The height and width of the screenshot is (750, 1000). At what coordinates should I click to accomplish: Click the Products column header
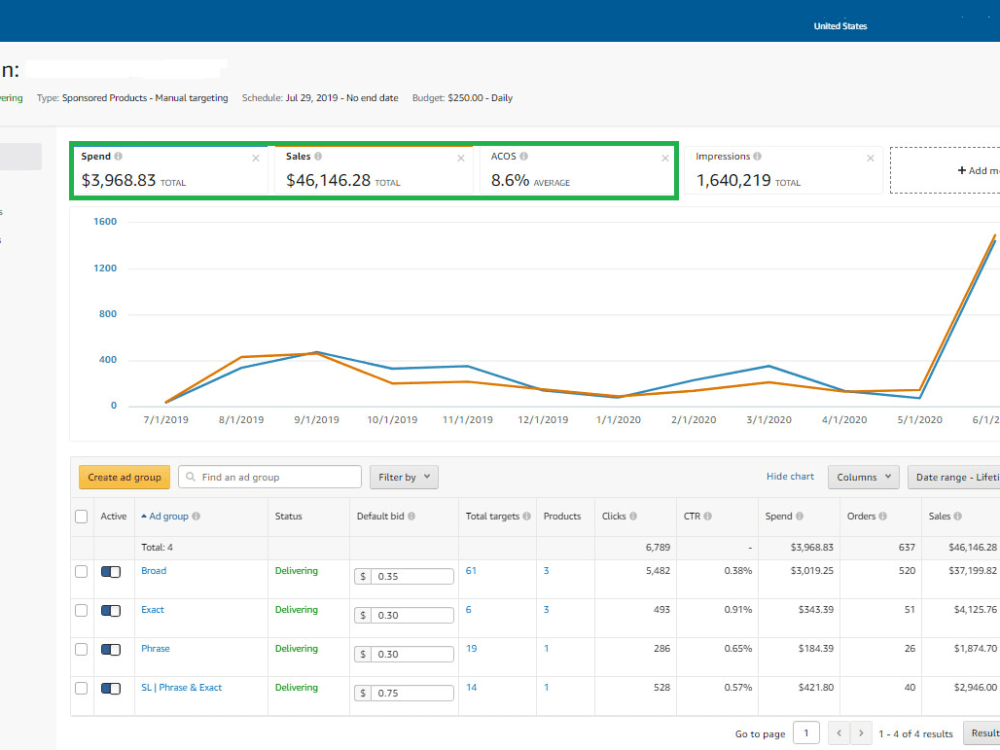tap(562, 516)
